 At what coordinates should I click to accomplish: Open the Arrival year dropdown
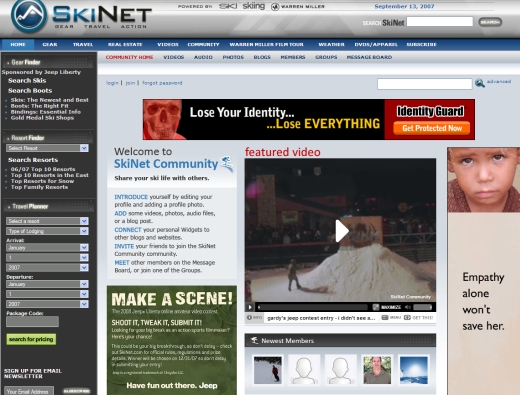47,267
